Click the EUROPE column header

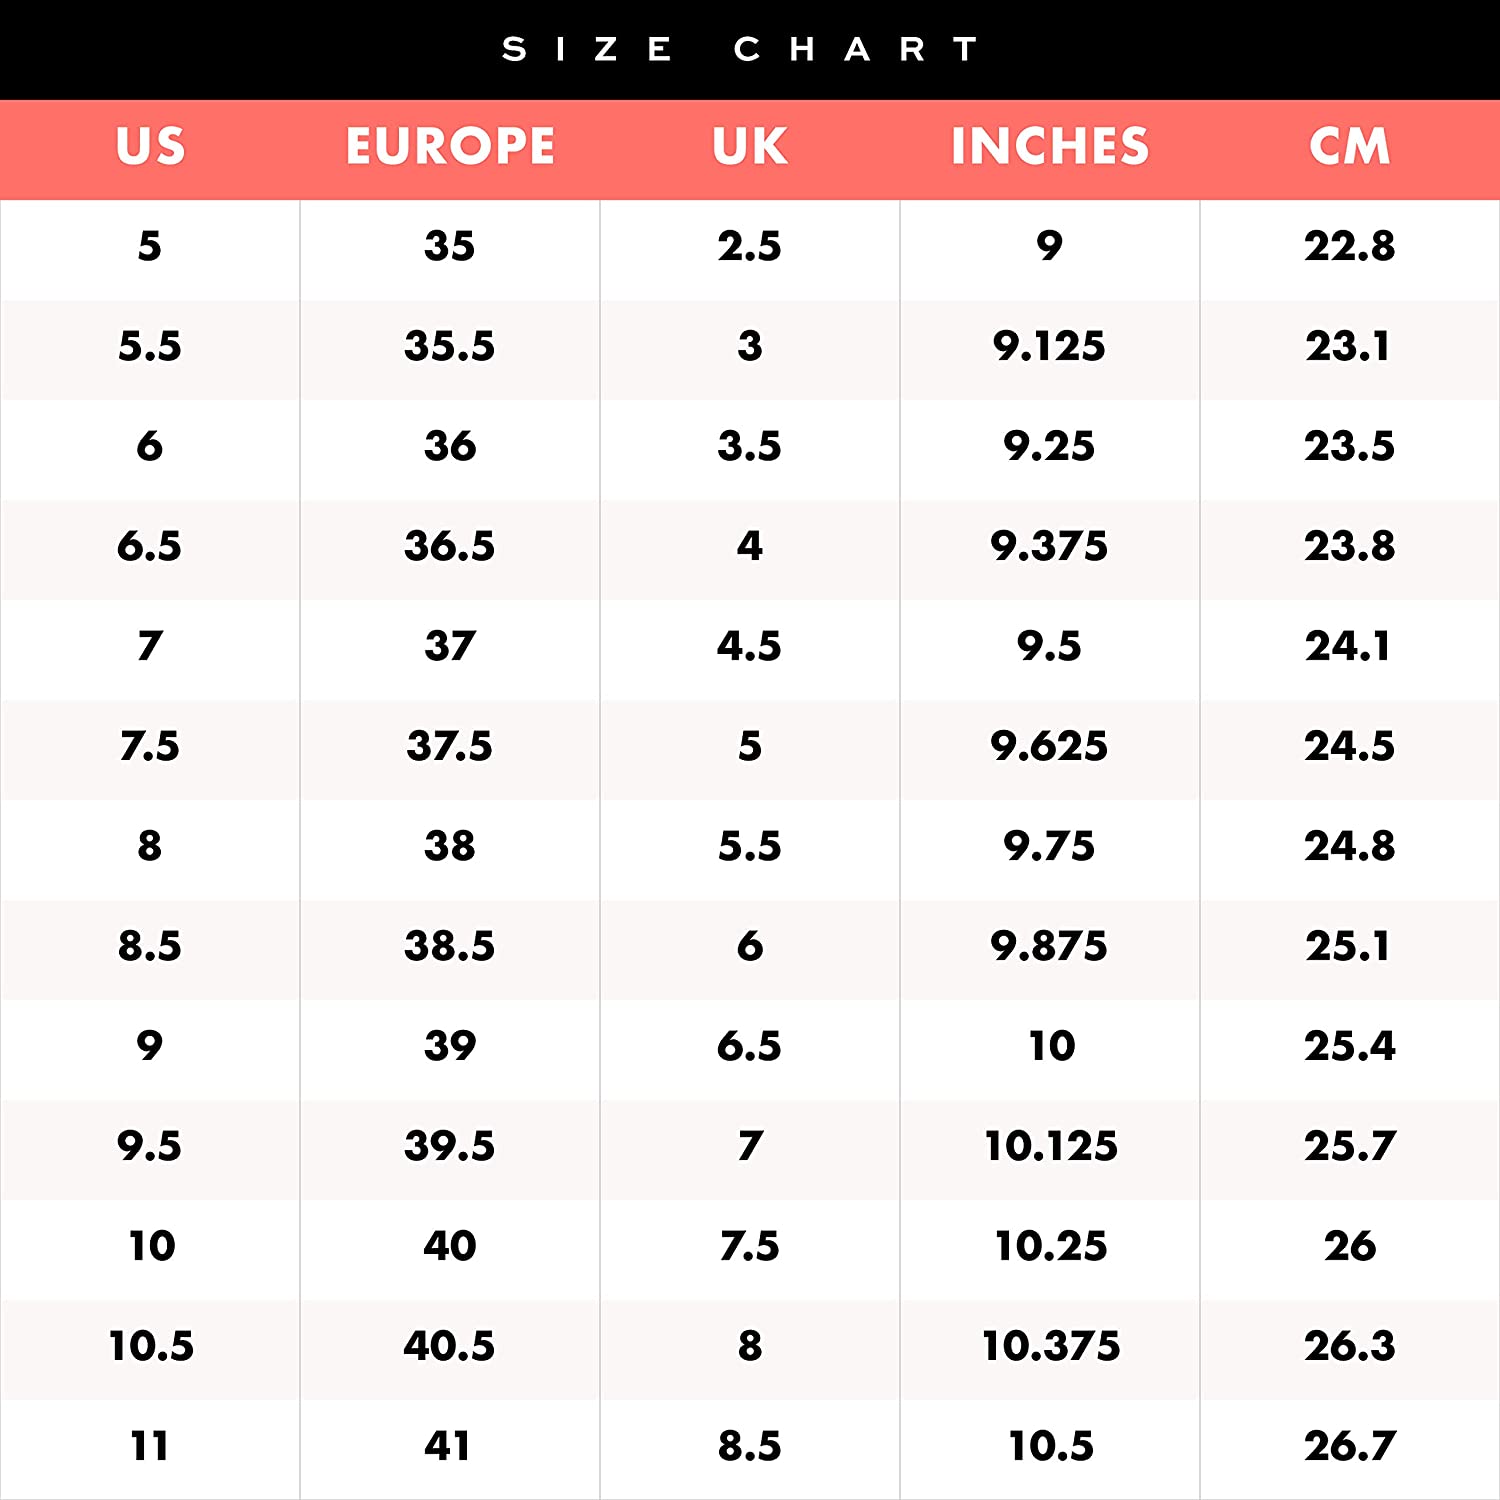pyautogui.click(x=450, y=147)
